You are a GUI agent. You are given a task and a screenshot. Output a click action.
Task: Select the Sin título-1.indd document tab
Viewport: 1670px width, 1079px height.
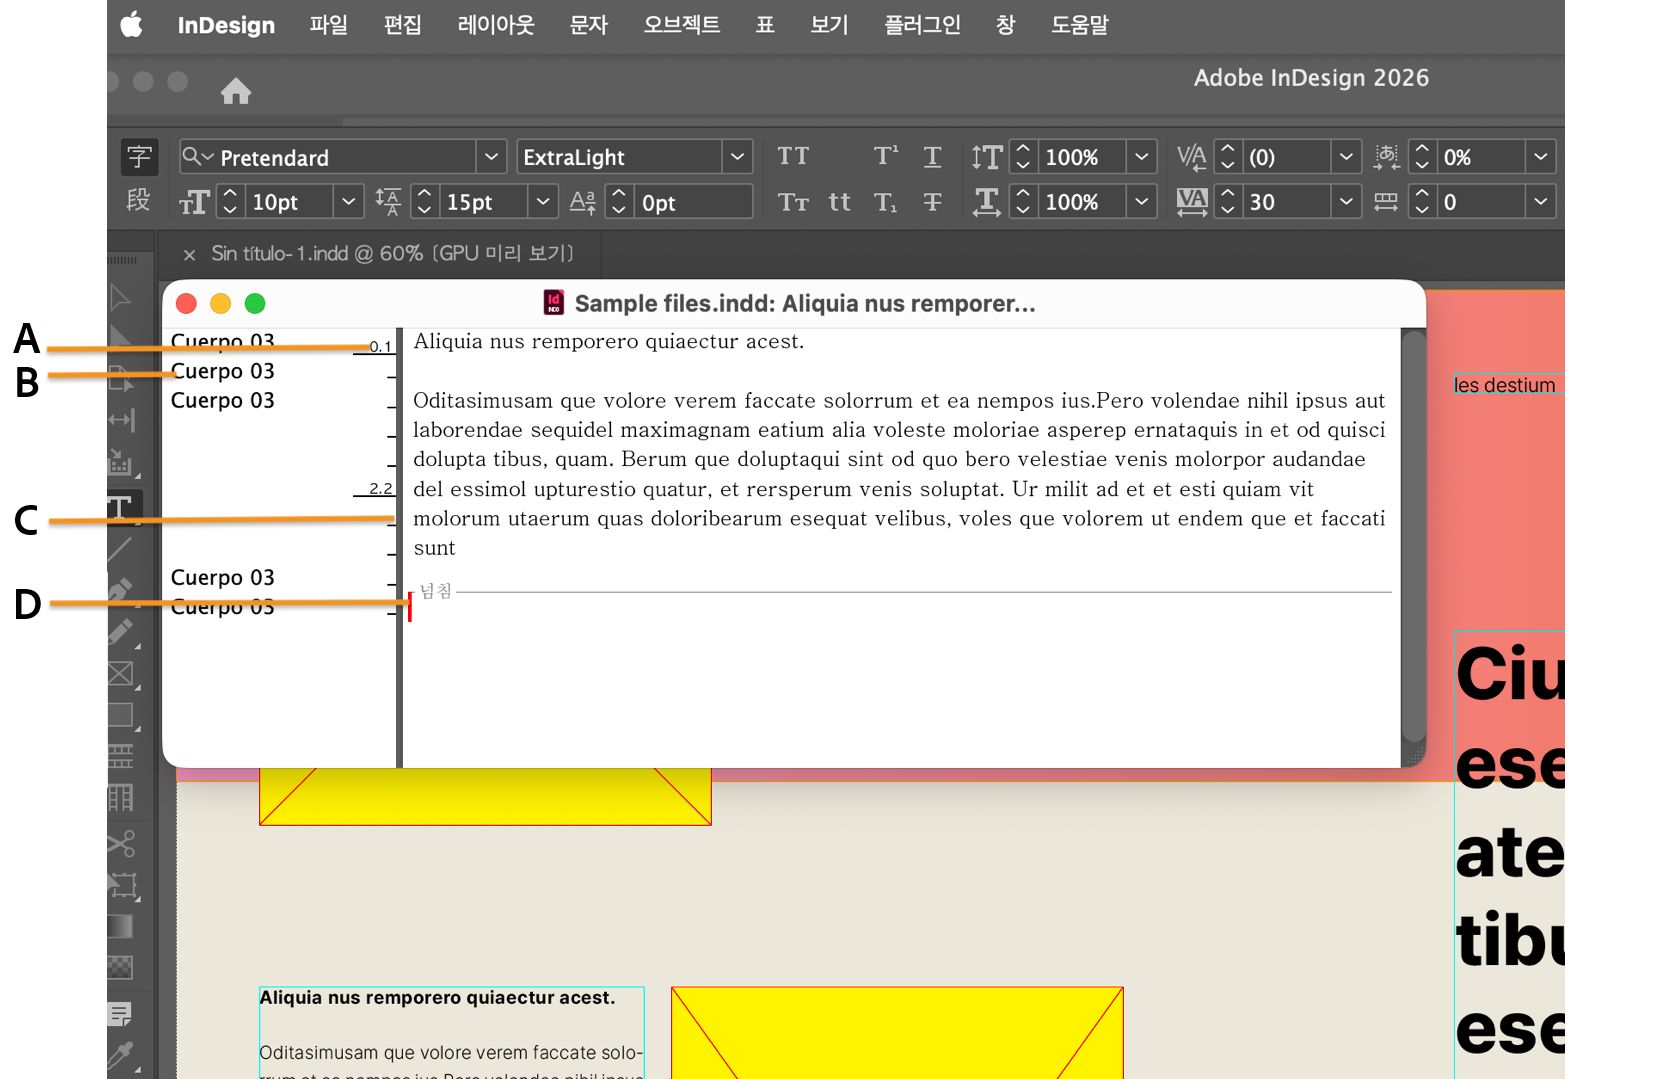392,254
